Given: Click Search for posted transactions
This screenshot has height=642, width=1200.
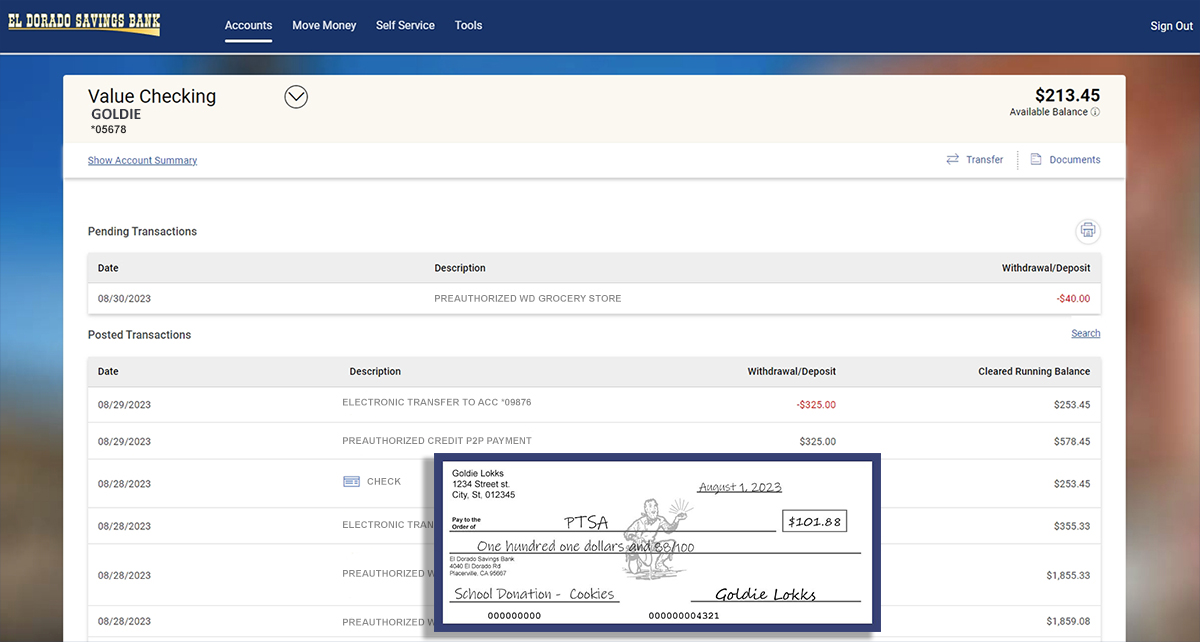Looking at the screenshot, I should pyautogui.click(x=1085, y=334).
